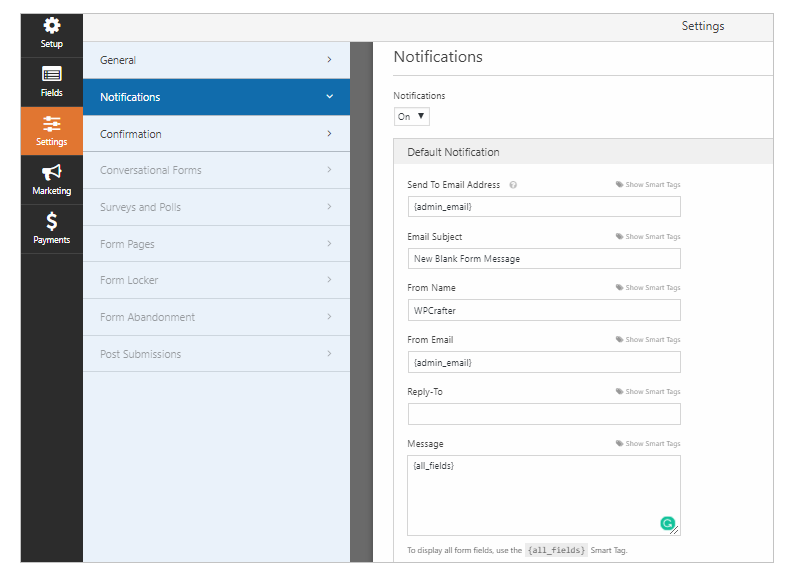This screenshot has width=796, height=580.
Task: Open the Notifications On dropdown
Action: click(412, 116)
